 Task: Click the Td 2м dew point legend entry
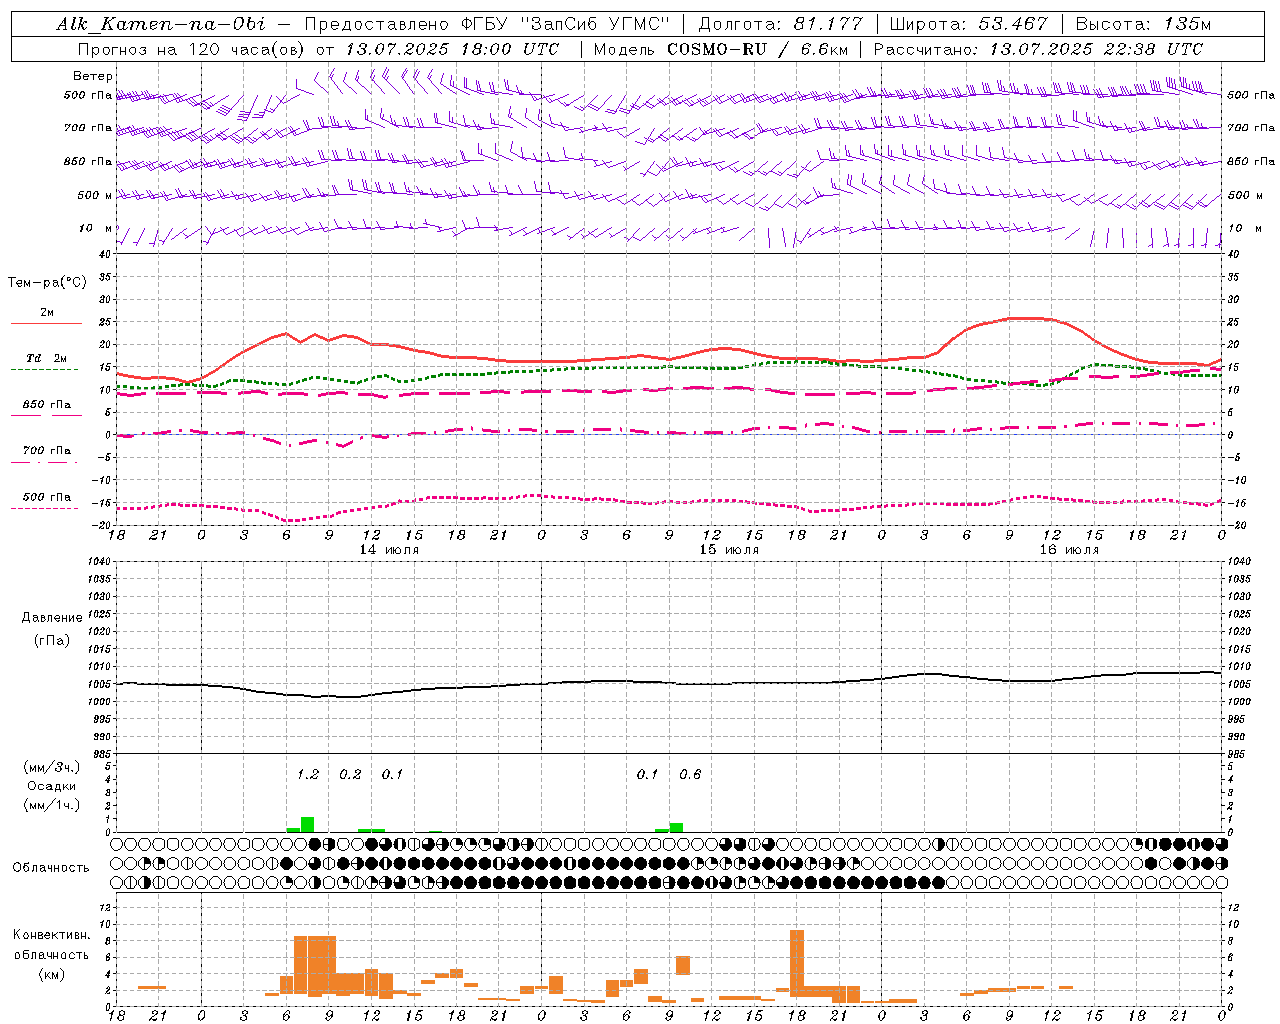tap(47, 358)
